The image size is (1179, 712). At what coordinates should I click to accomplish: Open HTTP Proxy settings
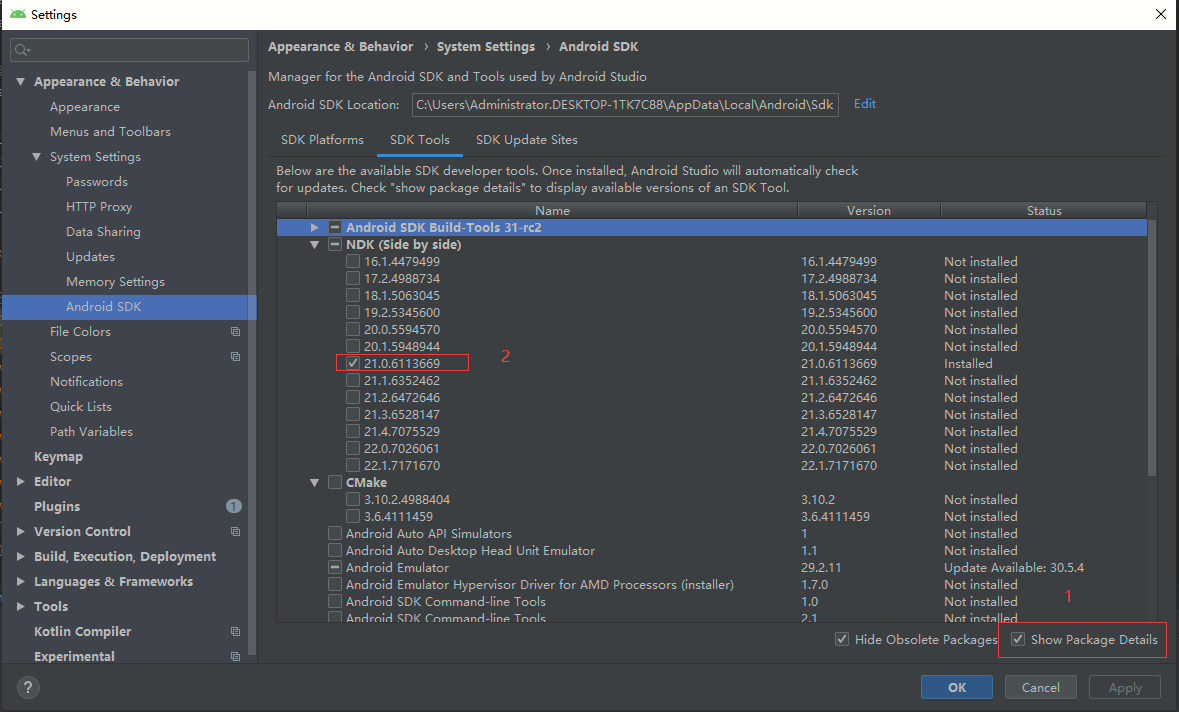point(99,207)
